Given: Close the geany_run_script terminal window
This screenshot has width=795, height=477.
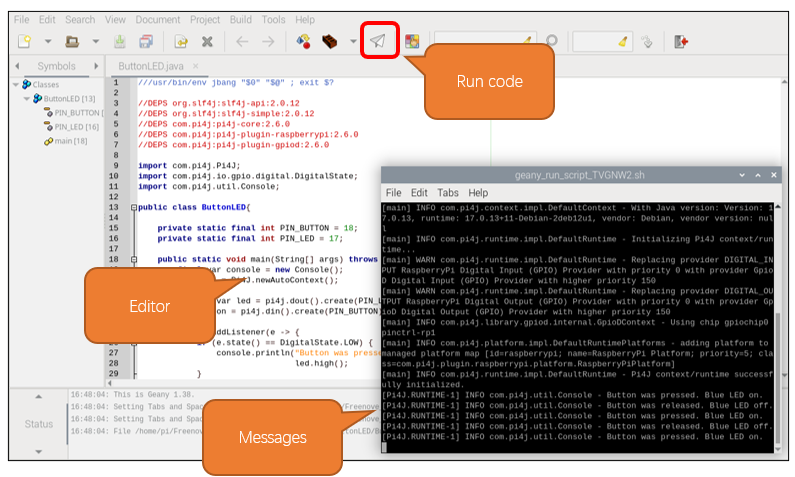Looking at the screenshot, I should tap(774, 175).
